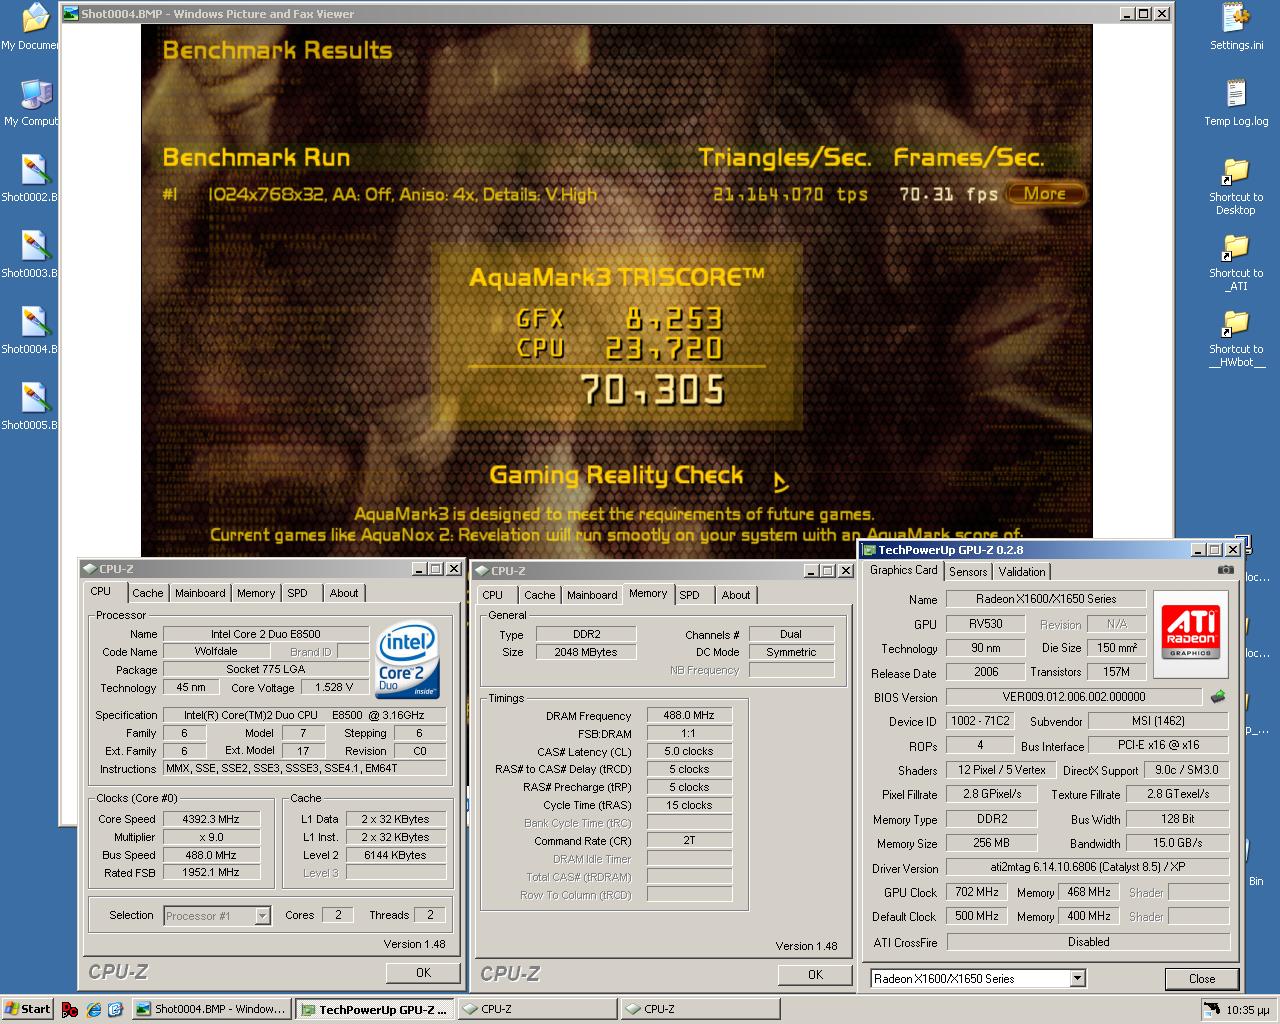Click the save BIOS chip icon in GPU-Z

coord(1218,697)
